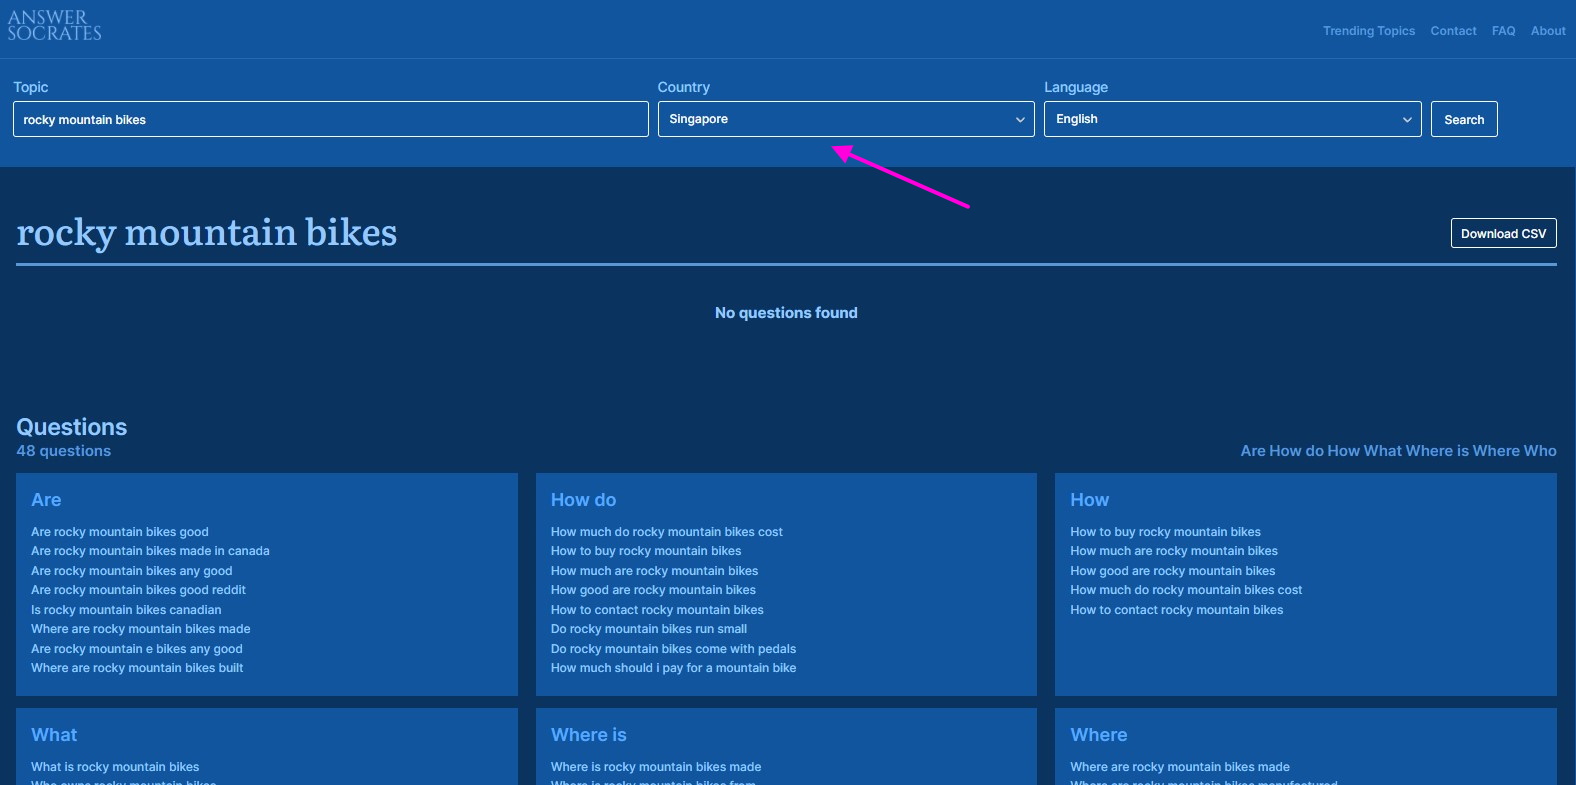The width and height of the screenshot is (1576, 785).
Task: Select 'How much do rocky mountain bikes cost' in How do card
Action: click(666, 532)
